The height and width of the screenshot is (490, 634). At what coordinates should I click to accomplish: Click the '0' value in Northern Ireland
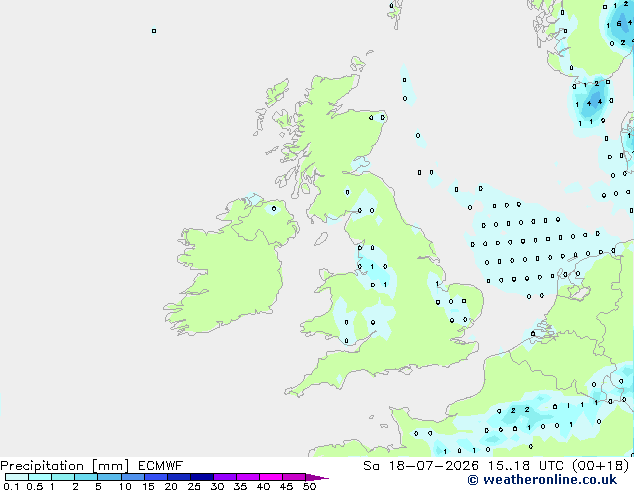274,209
